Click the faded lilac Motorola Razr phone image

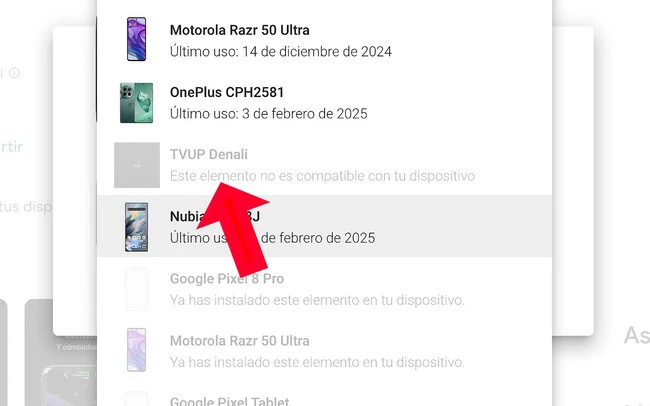coord(136,350)
